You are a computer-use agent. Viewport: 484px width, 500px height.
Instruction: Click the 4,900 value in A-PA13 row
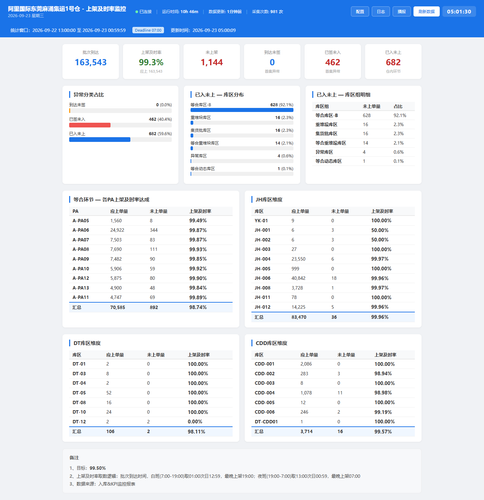[x=116, y=288]
